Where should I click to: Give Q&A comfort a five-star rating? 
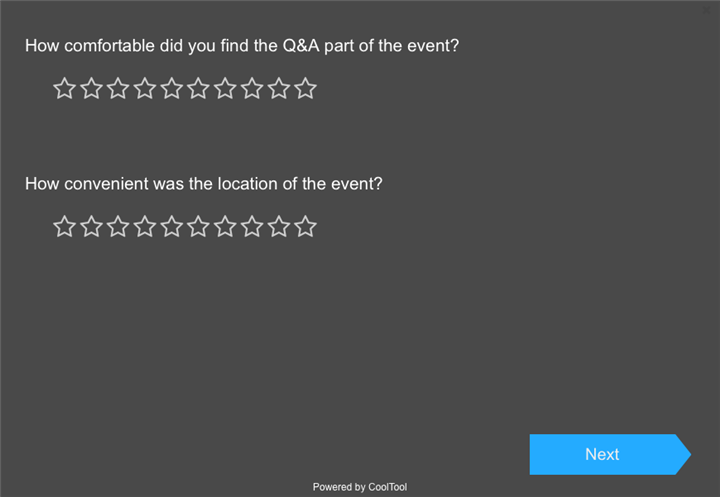(x=172, y=89)
